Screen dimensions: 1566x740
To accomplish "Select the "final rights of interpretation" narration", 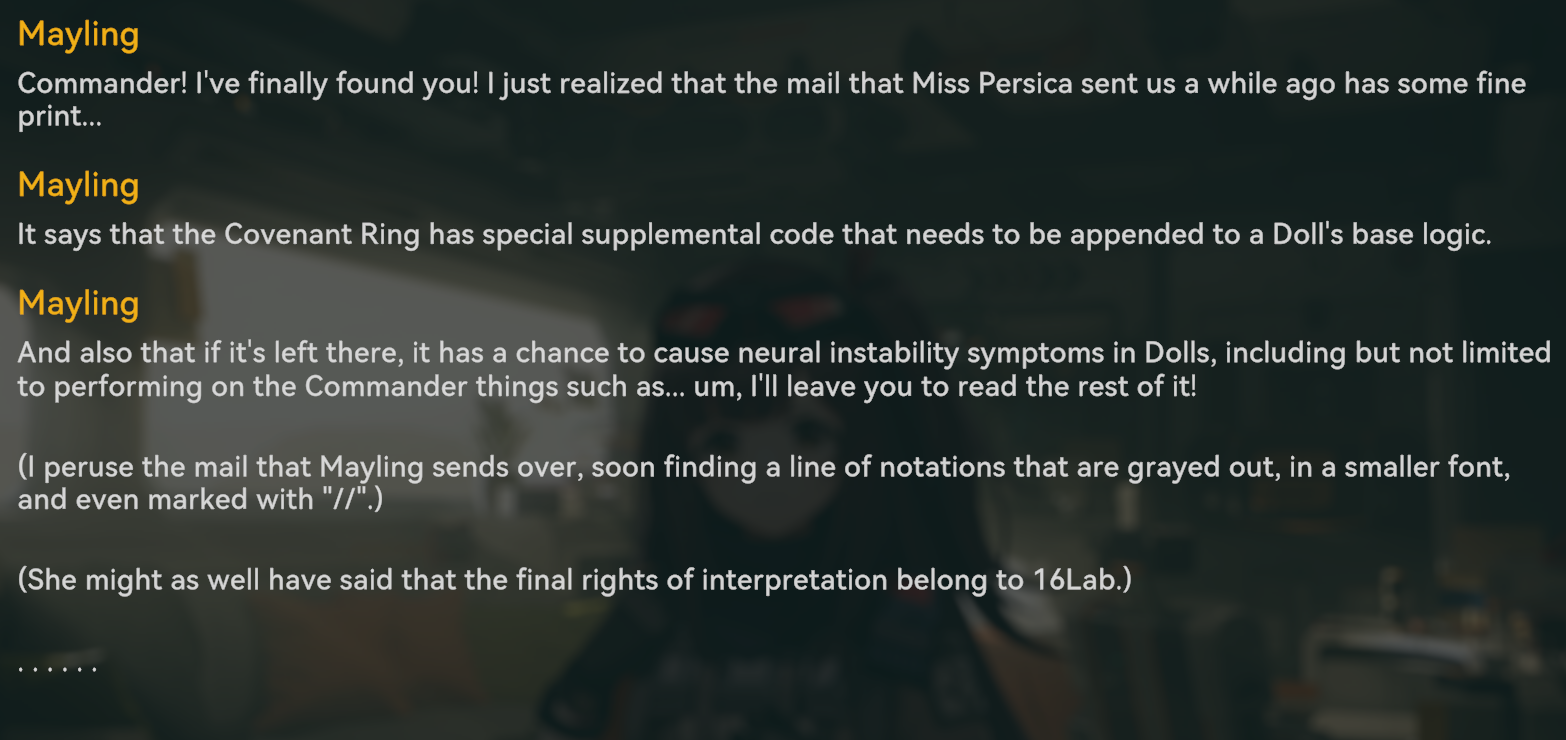I will point(574,580).
